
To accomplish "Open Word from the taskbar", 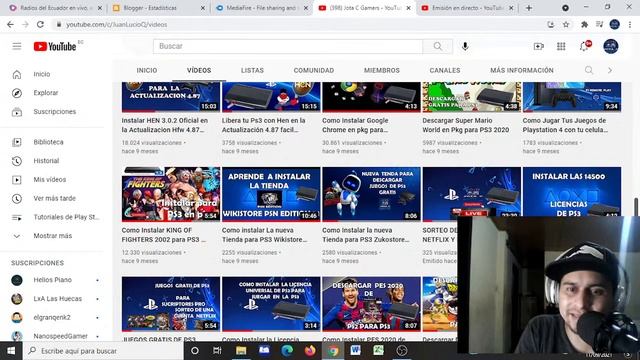I will click(x=356, y=351).
